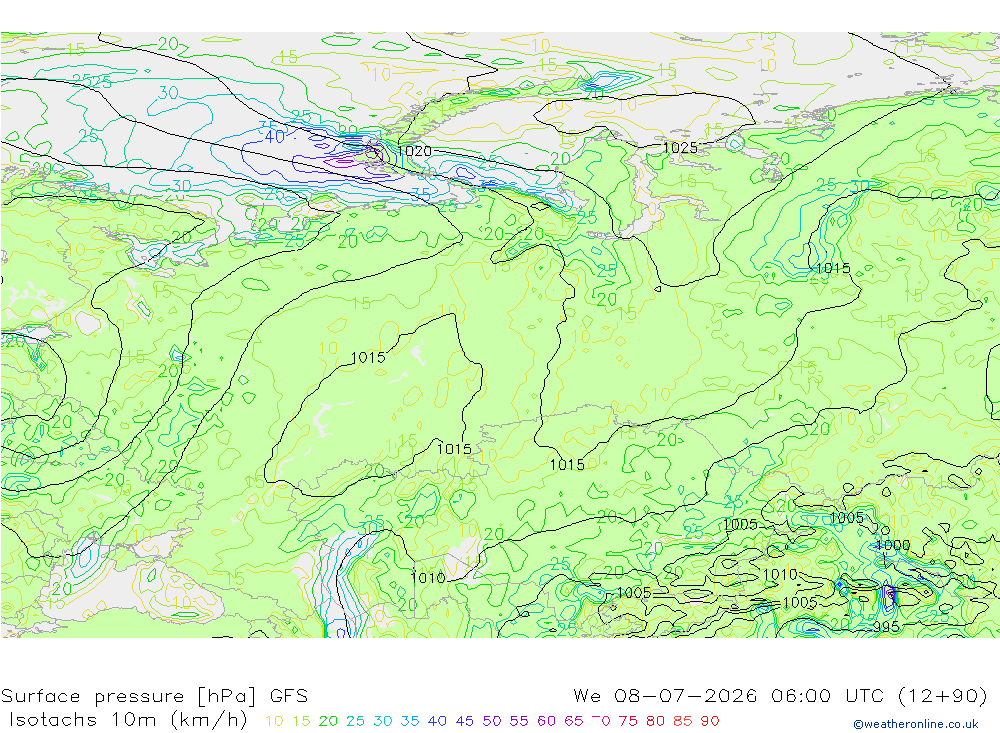Click the 1020 isobar label on the map
Viewport: 1000px width, 733px height.
(414, 151)
